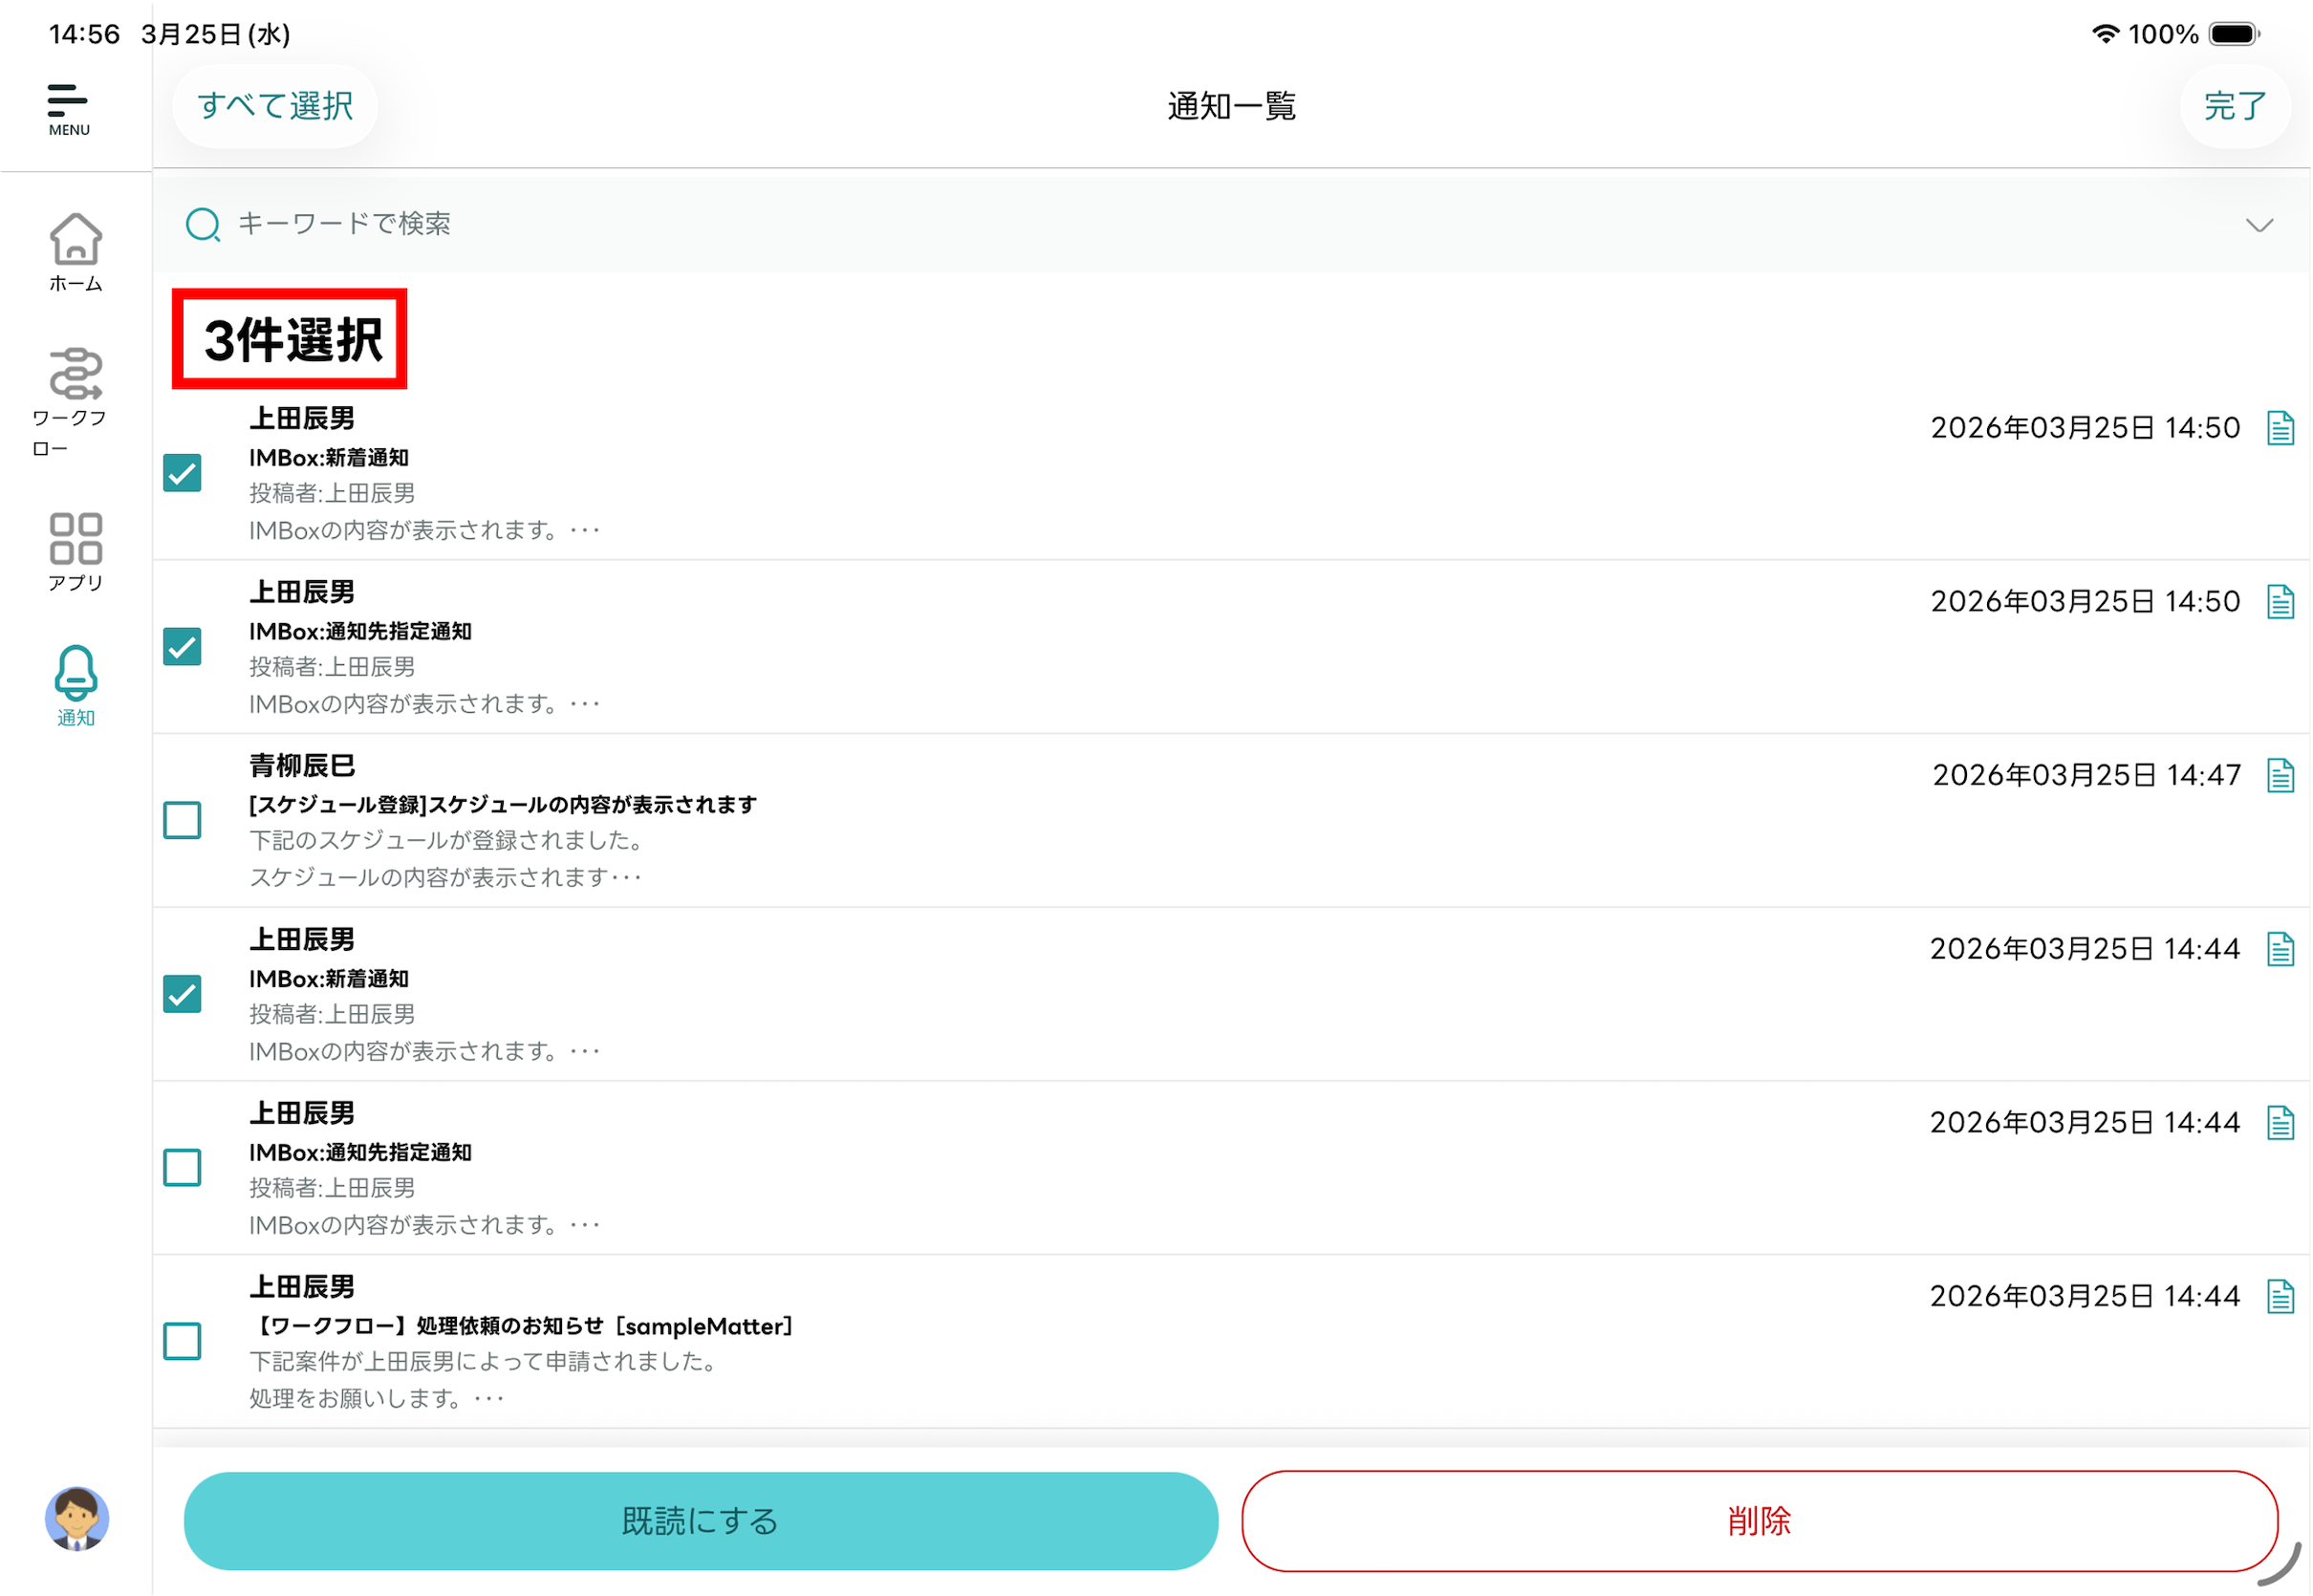Expand search options with the chevron

[x=2259, y=225]
